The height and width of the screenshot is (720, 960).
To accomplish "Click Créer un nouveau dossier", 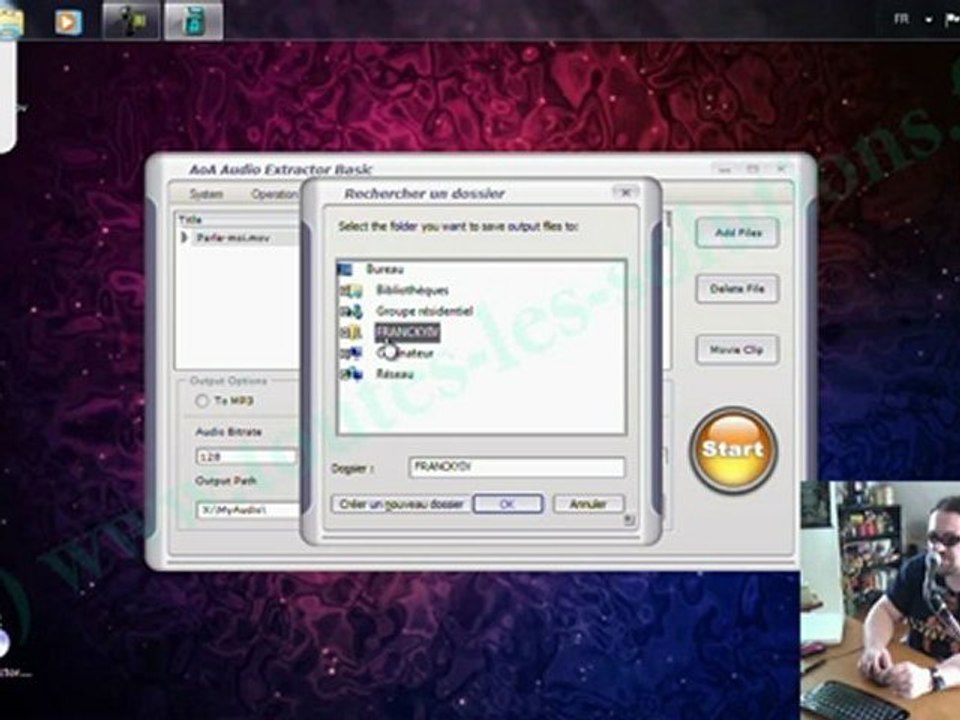I will pos(401,504).
